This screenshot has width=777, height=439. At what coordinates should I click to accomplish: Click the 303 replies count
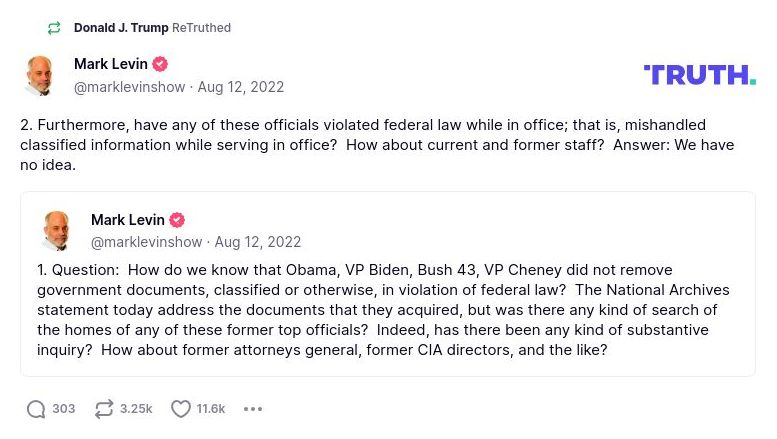click(64, 409)
